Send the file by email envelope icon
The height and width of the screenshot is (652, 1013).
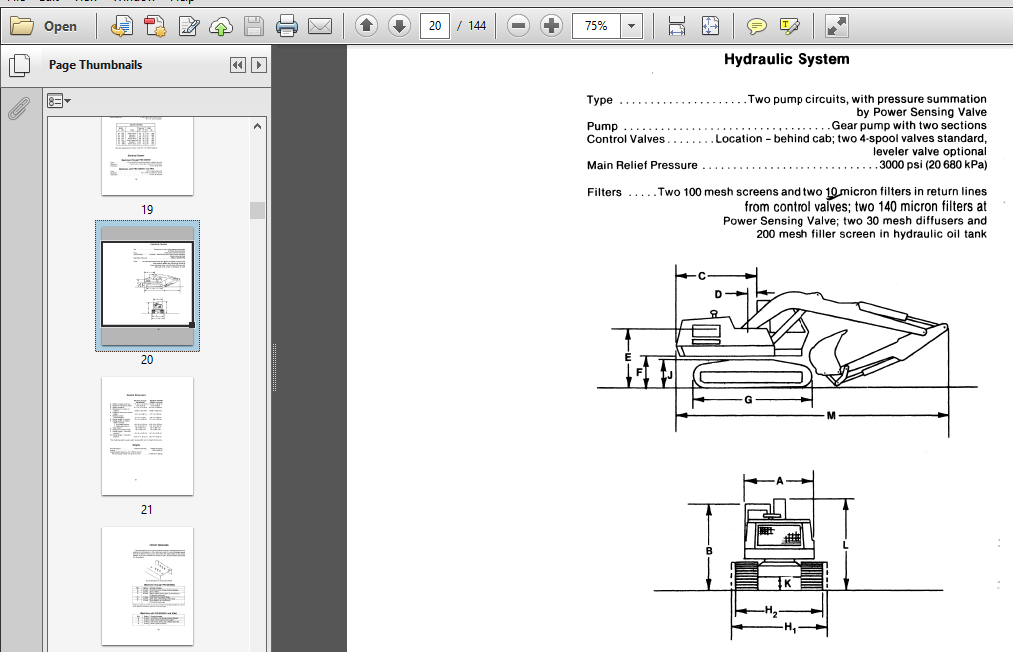click(x=320, y=26)
